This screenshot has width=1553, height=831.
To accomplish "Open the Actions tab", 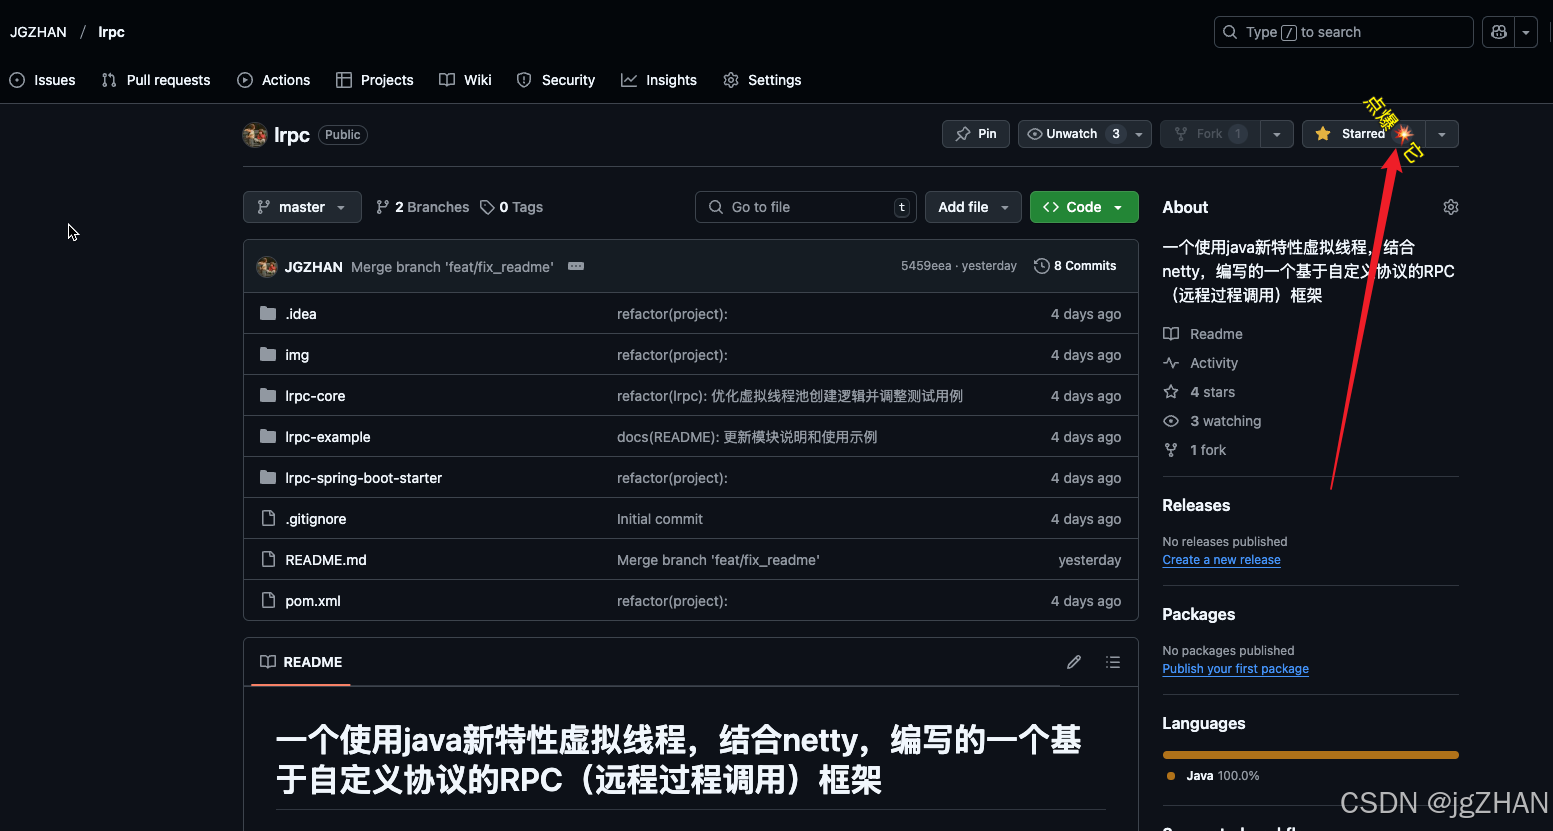I will 273,80.
